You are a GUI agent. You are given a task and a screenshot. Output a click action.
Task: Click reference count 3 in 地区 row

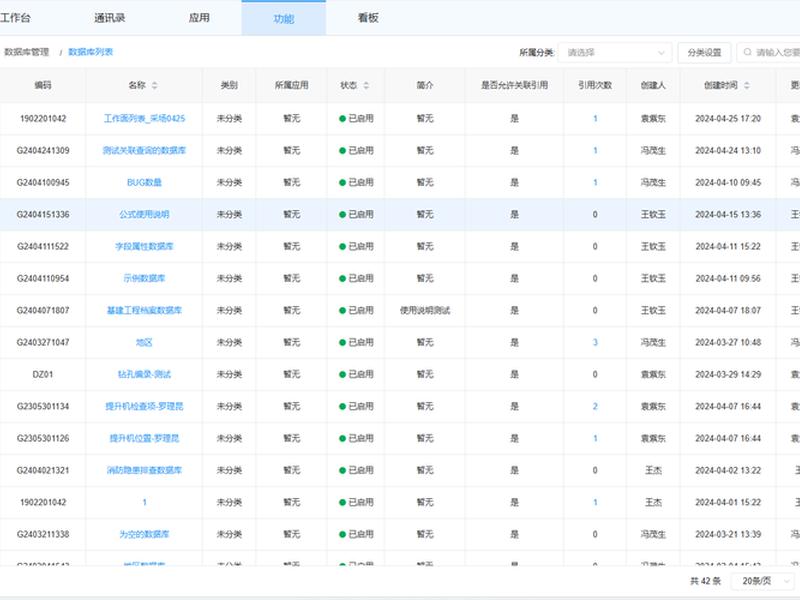tap(595, 342)
